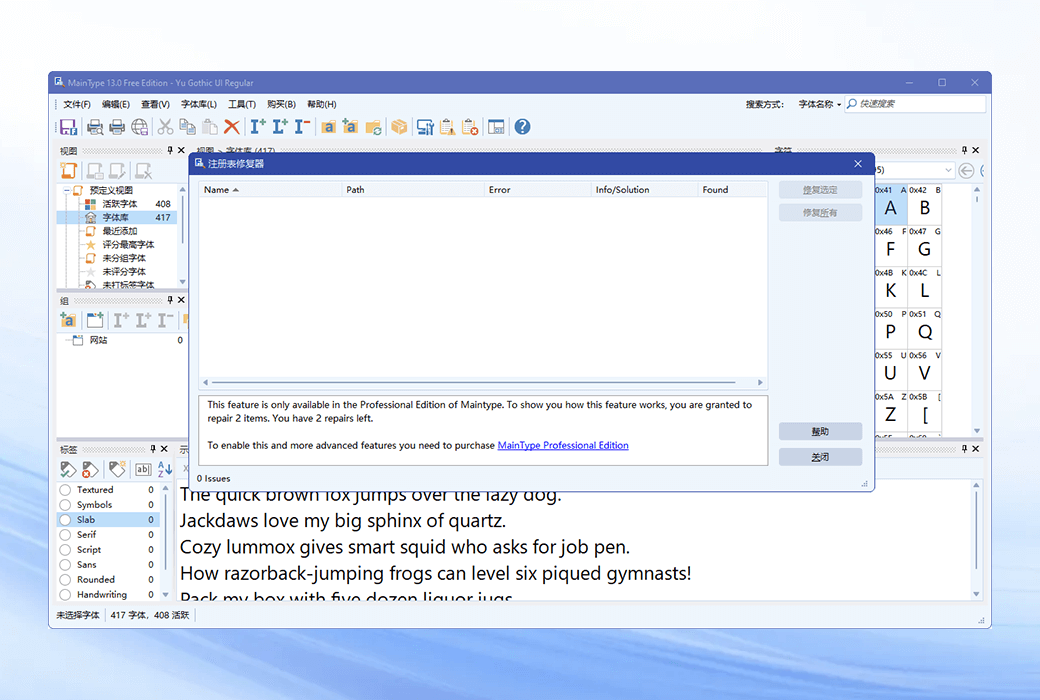Toggle the Rounded tag circle
This screenshot has height=700, width=1040.
coord(65,579)
